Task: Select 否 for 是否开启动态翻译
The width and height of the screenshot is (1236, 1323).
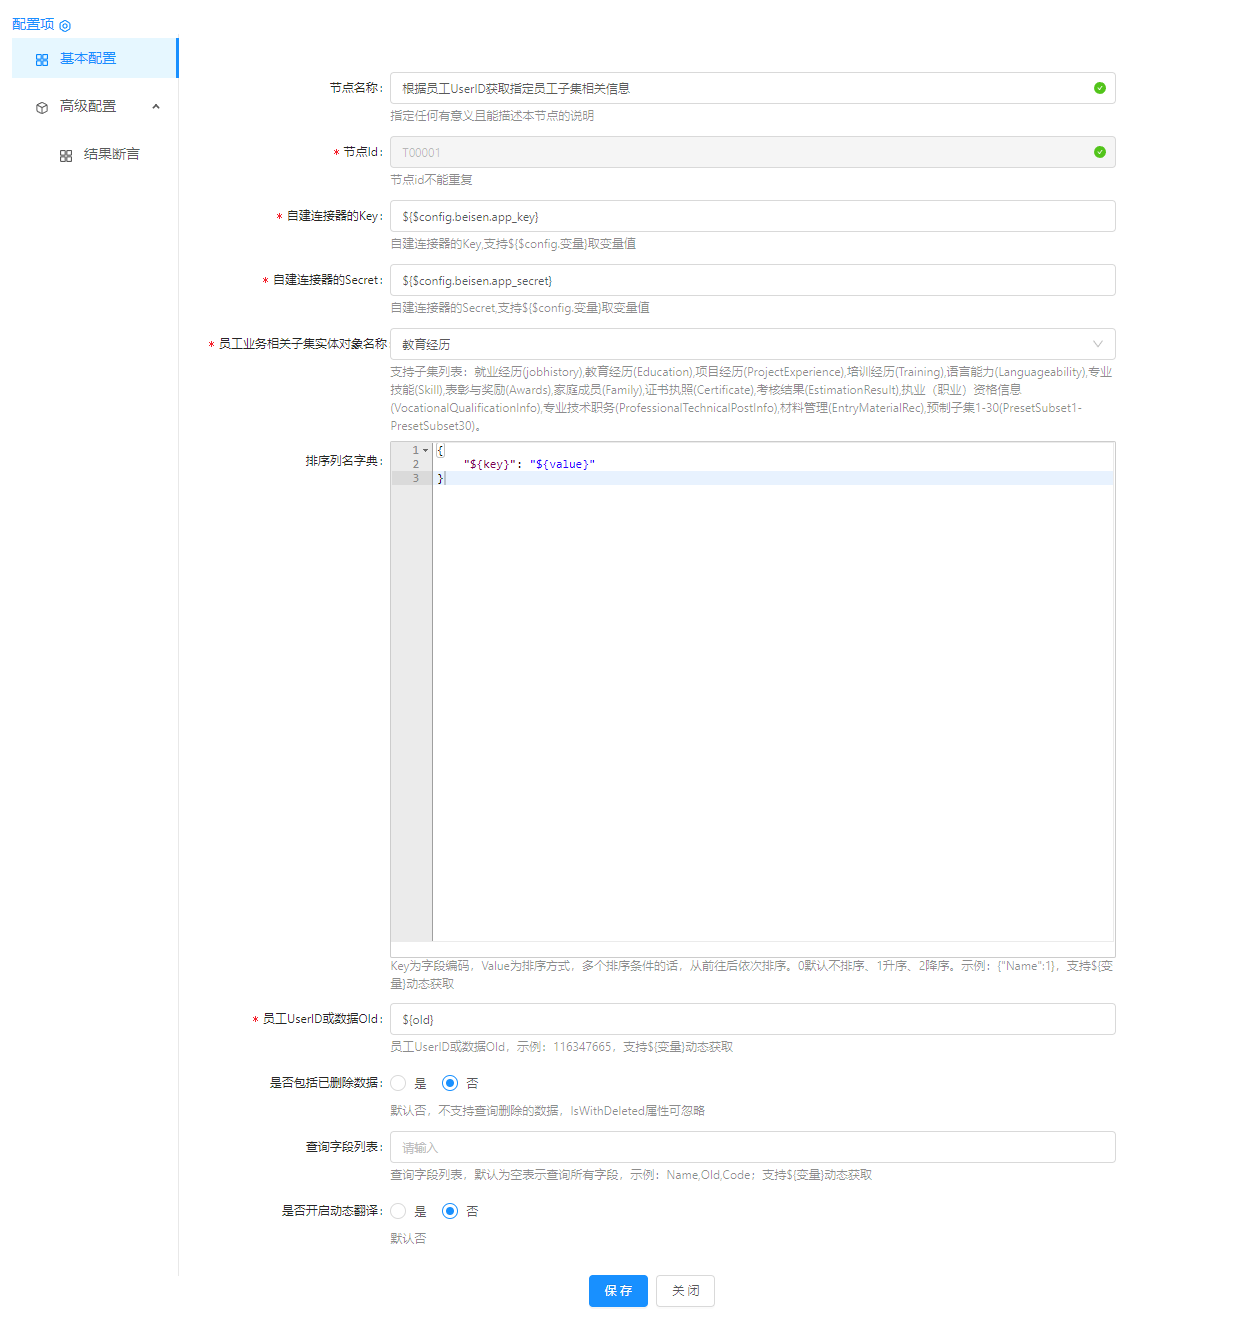Action: click(450, 1211)
